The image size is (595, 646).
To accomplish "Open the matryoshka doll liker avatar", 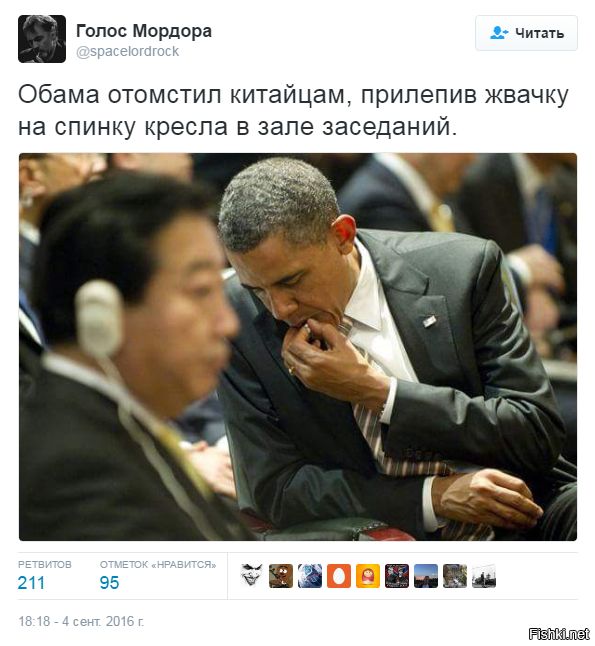I will [368, 576].
